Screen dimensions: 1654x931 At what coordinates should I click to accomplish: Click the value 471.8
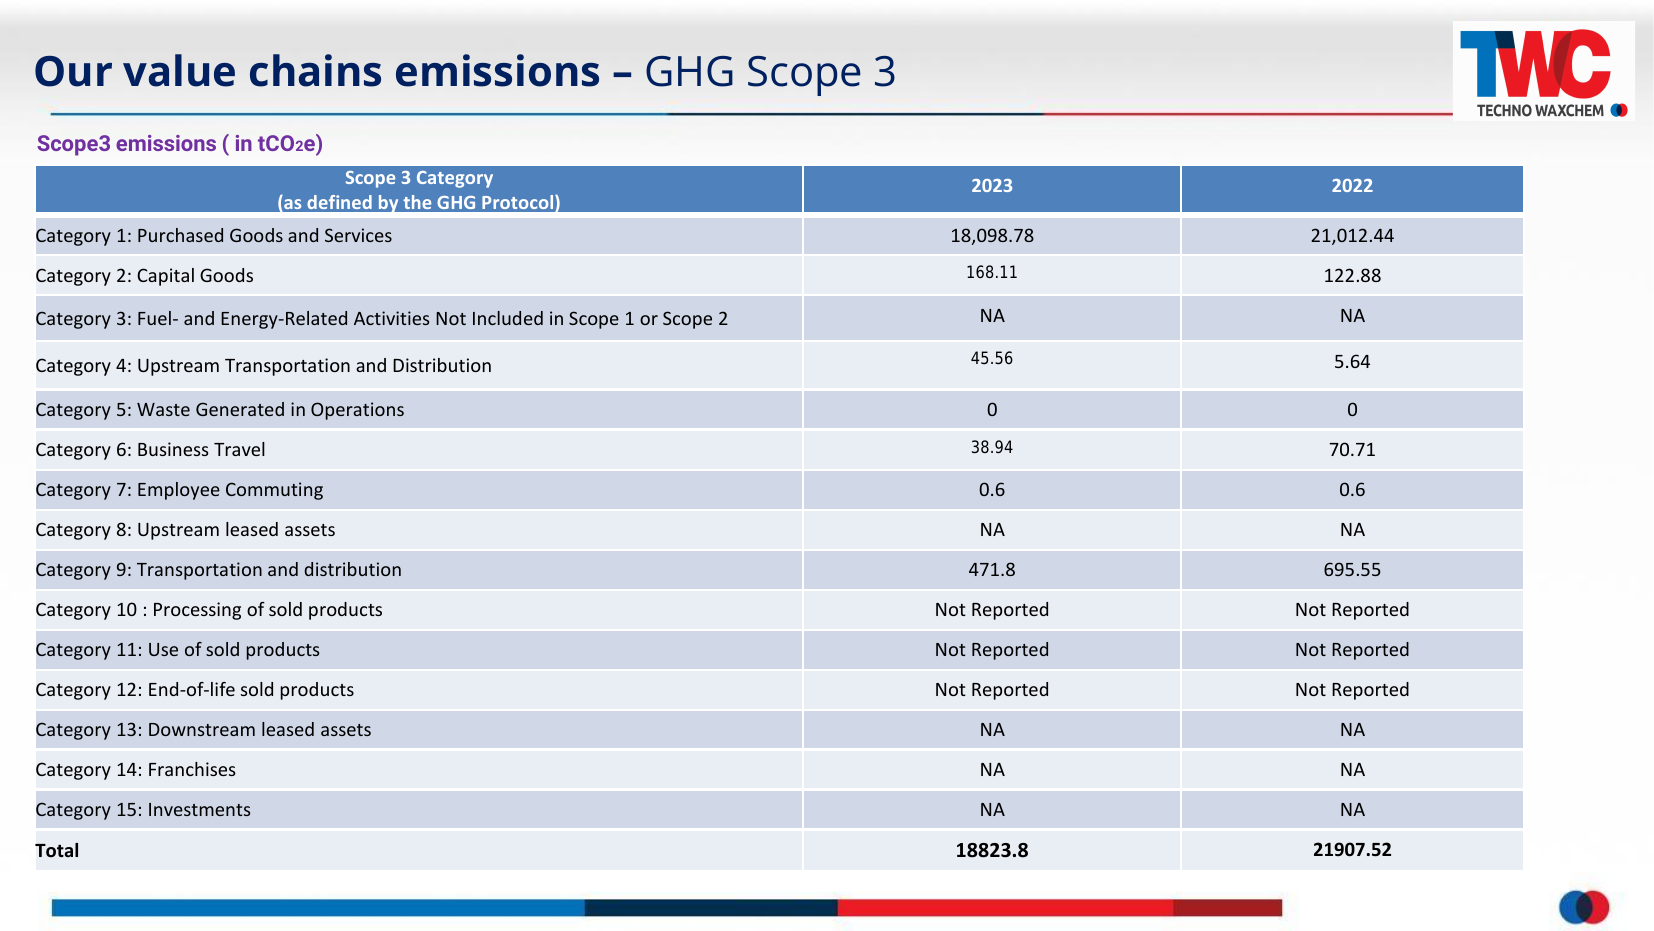992,570
